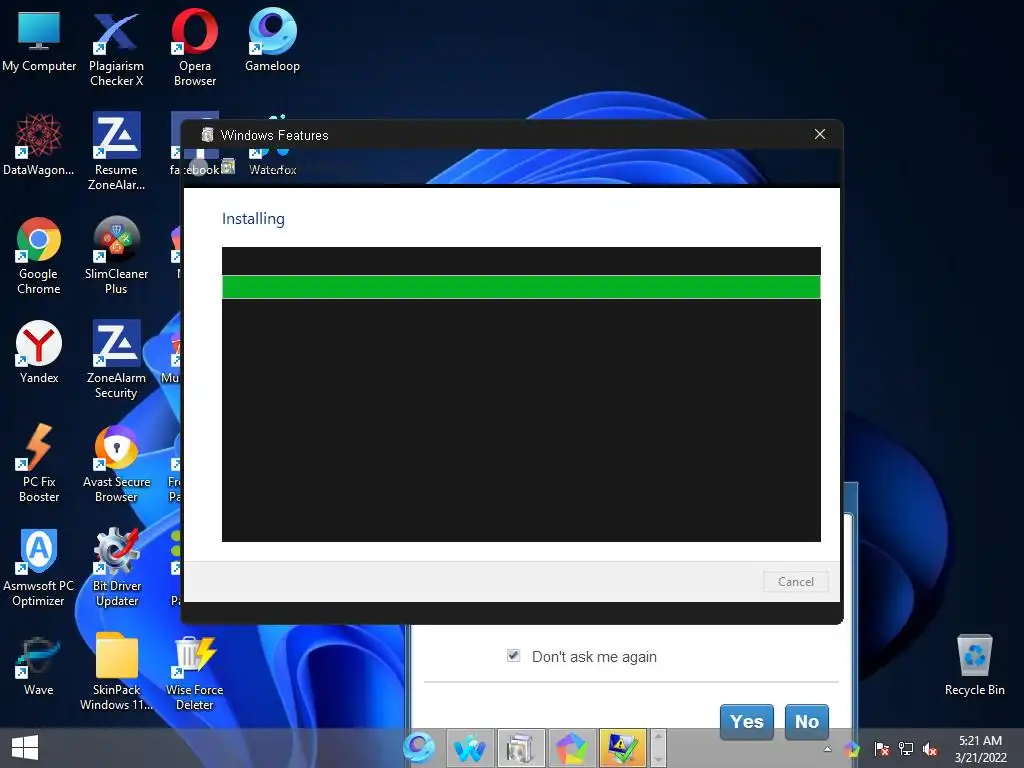Click the Windows Start button
Screen dimensions: 1024x768
tap(25, 748)
